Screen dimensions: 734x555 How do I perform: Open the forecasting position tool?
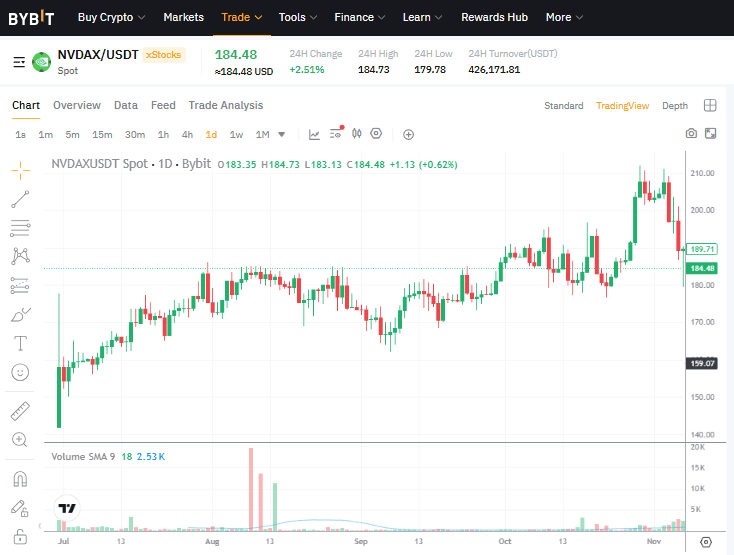(x=20, y=285)
